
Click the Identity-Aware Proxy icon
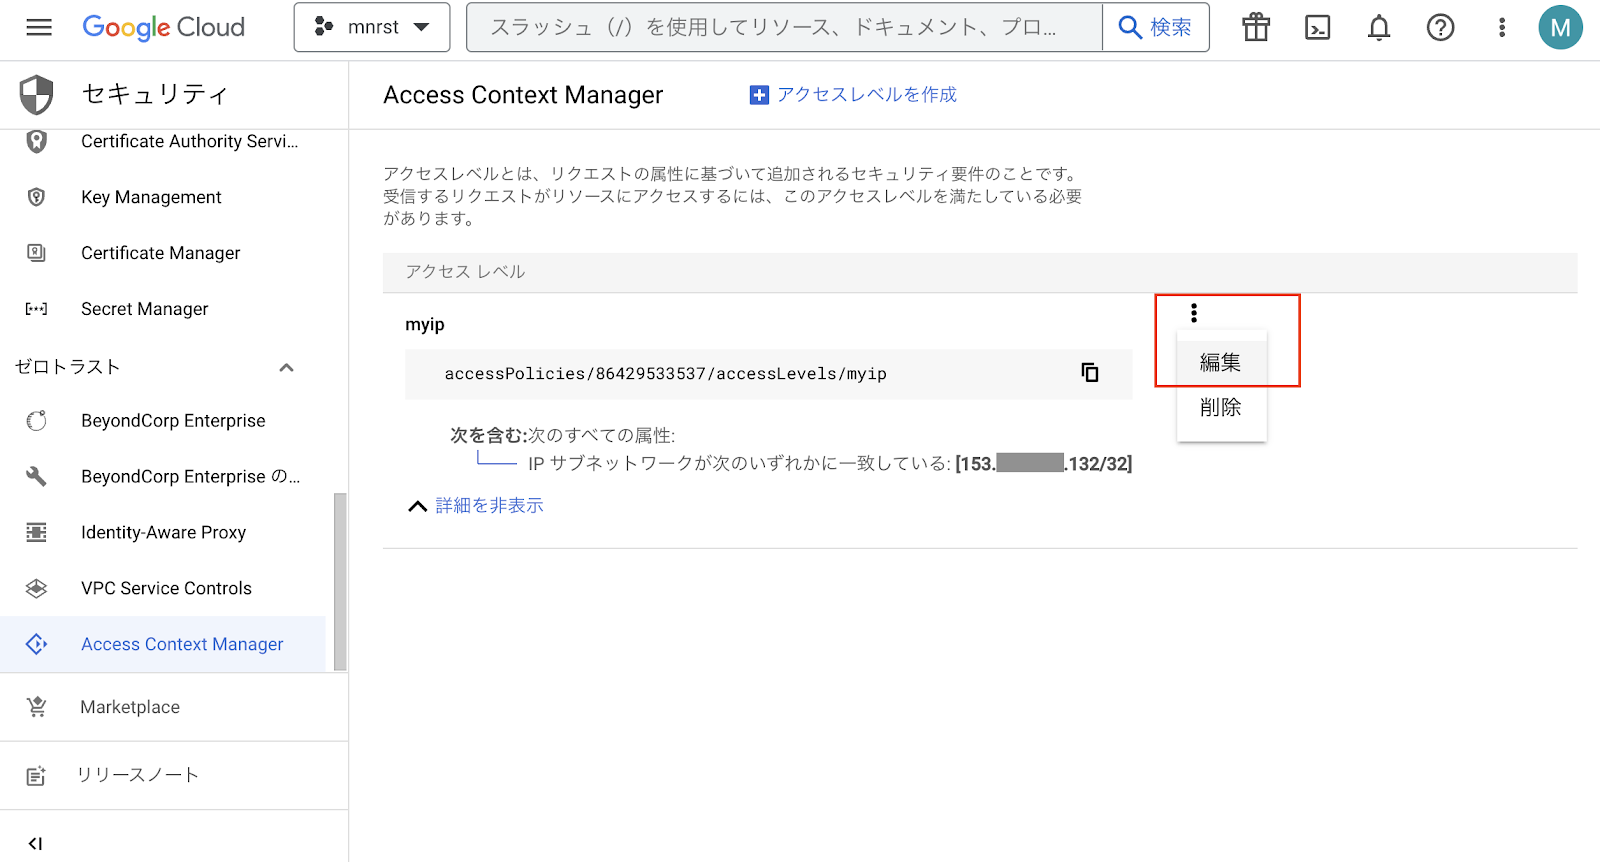coord(36,533)
